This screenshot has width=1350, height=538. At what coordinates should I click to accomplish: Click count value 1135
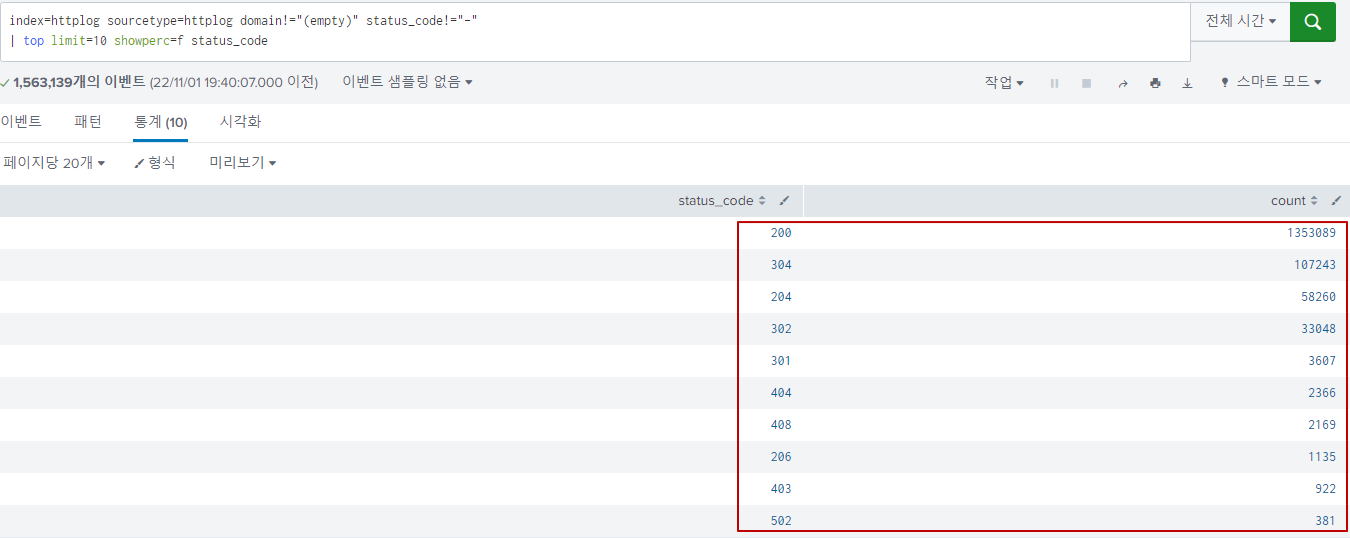[1322, 457]
